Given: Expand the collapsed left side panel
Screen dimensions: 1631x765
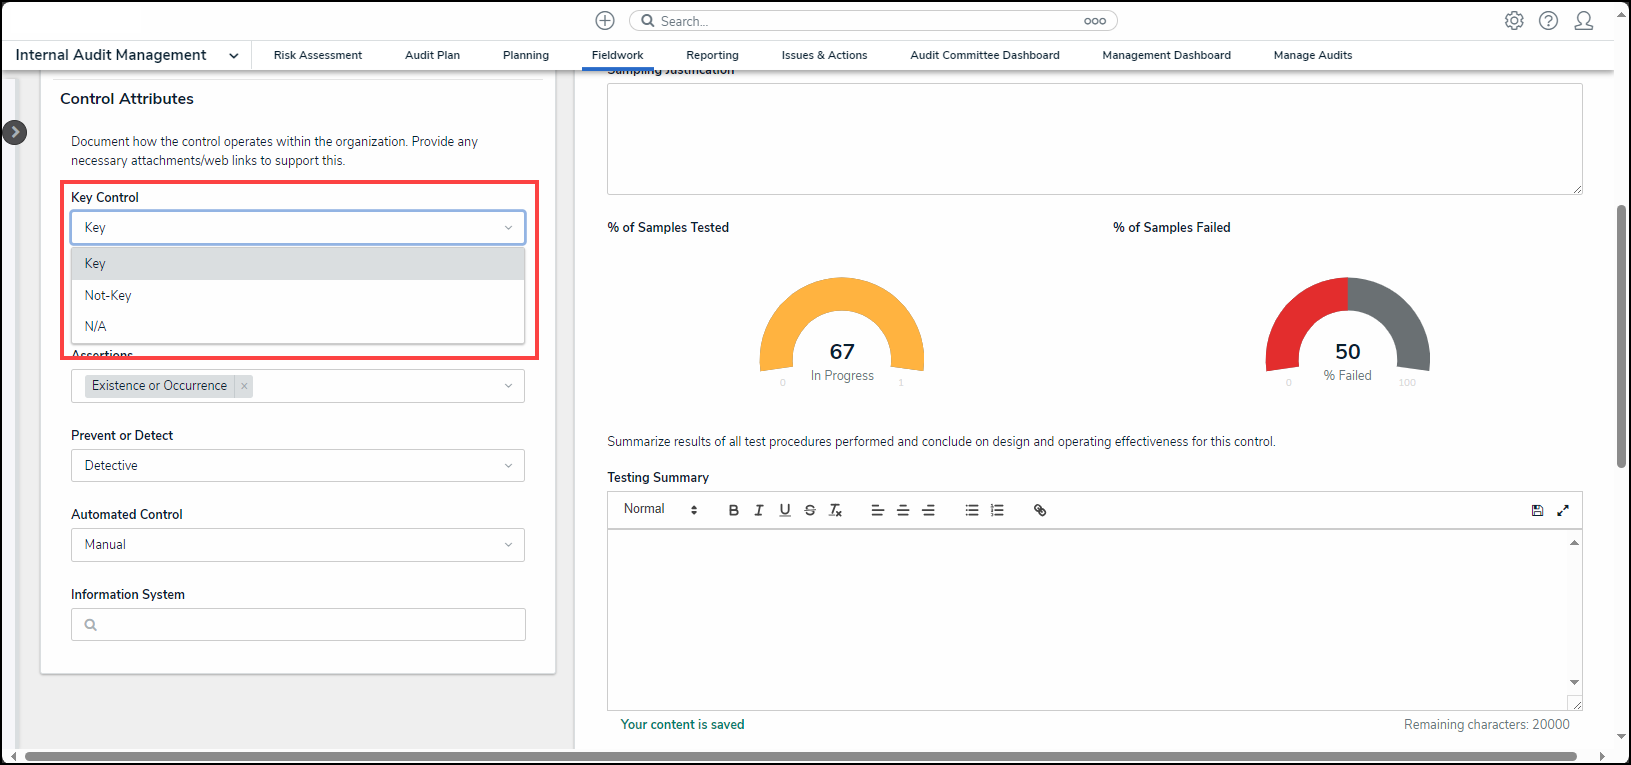Looking at the screenshot, I should (x=15, y=132).
